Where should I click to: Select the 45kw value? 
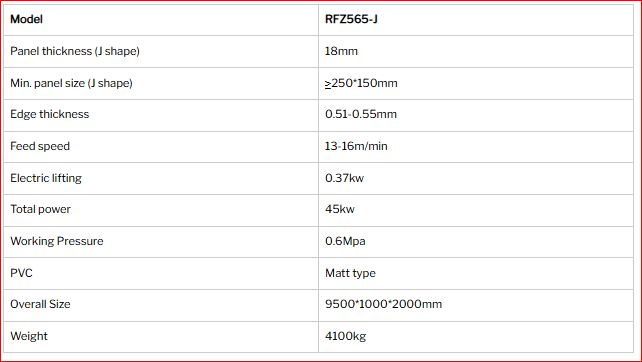tap(339, 209)
